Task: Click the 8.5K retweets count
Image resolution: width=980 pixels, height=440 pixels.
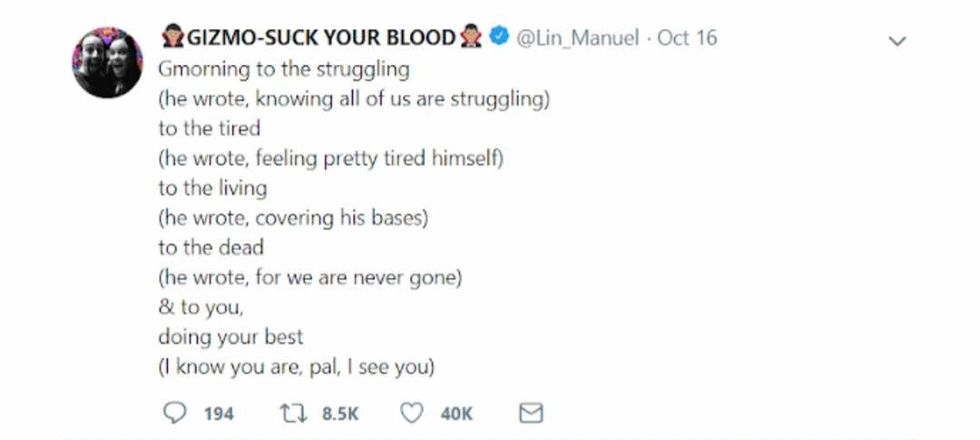Action: (x=339, y=414)
